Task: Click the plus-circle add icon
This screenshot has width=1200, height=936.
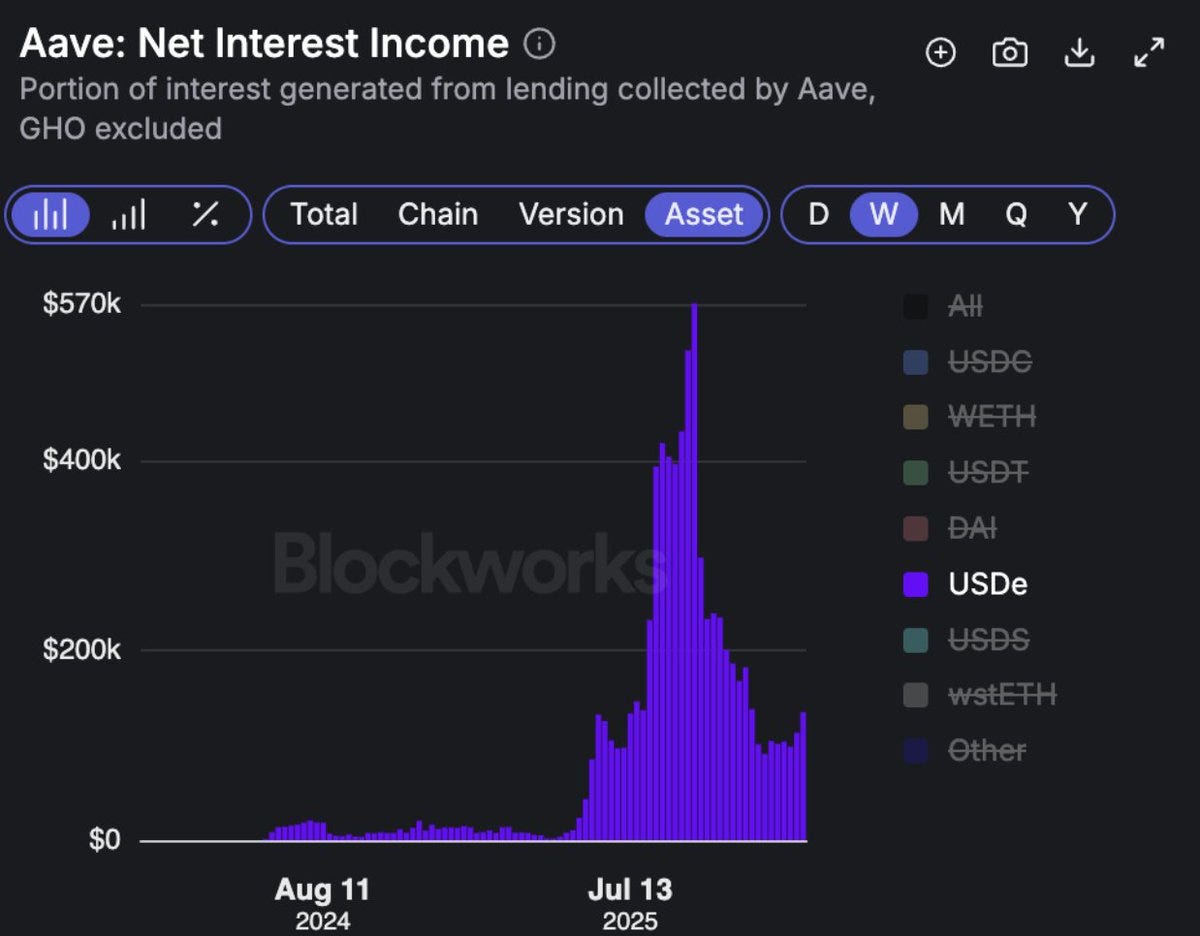Action: click(x=940, y=53)
